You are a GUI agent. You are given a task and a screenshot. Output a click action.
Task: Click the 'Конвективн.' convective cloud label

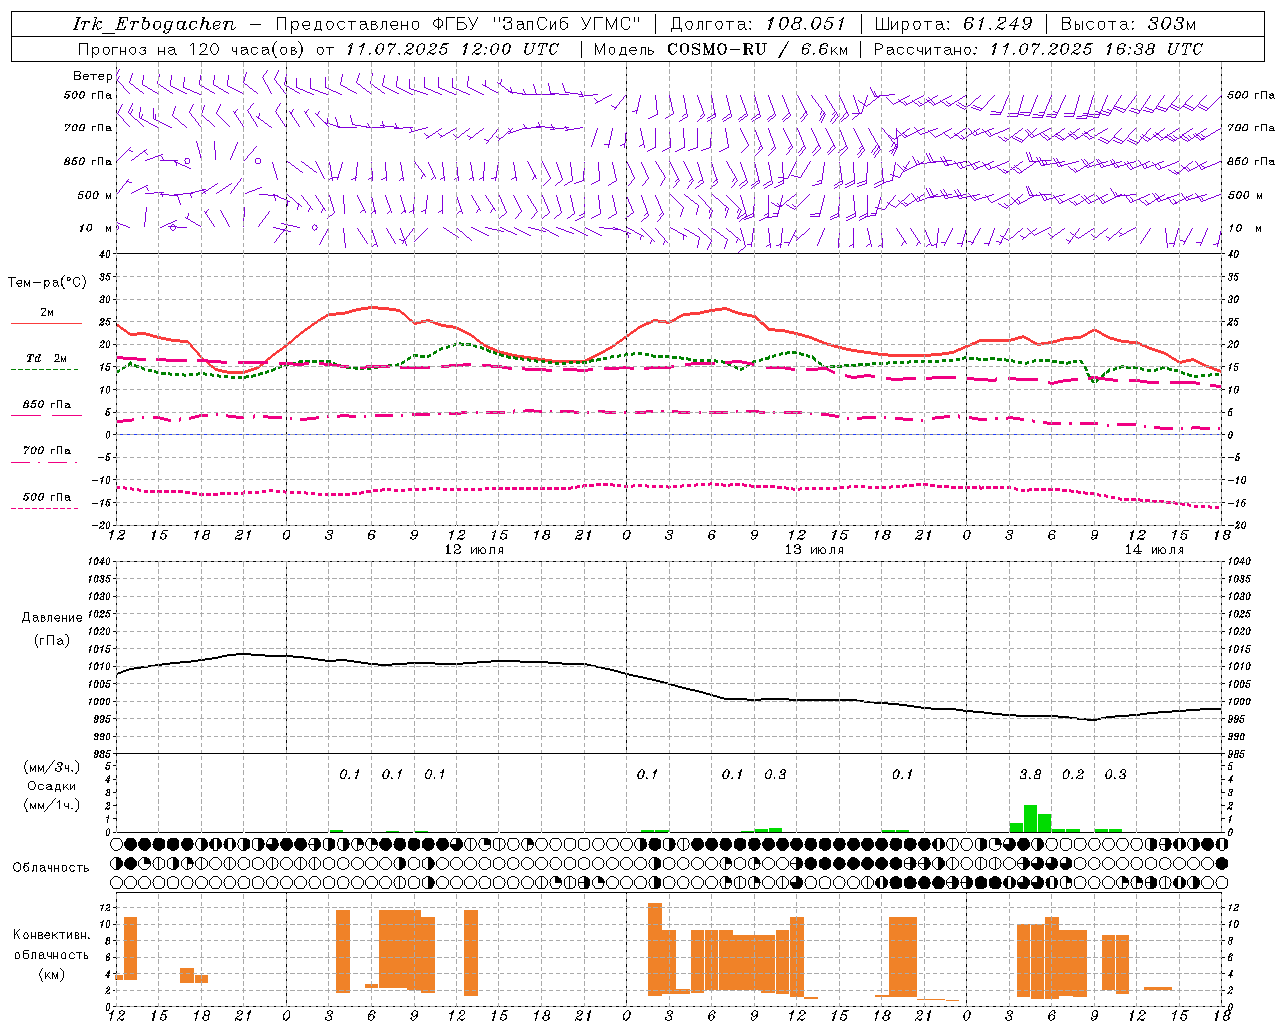51,935
